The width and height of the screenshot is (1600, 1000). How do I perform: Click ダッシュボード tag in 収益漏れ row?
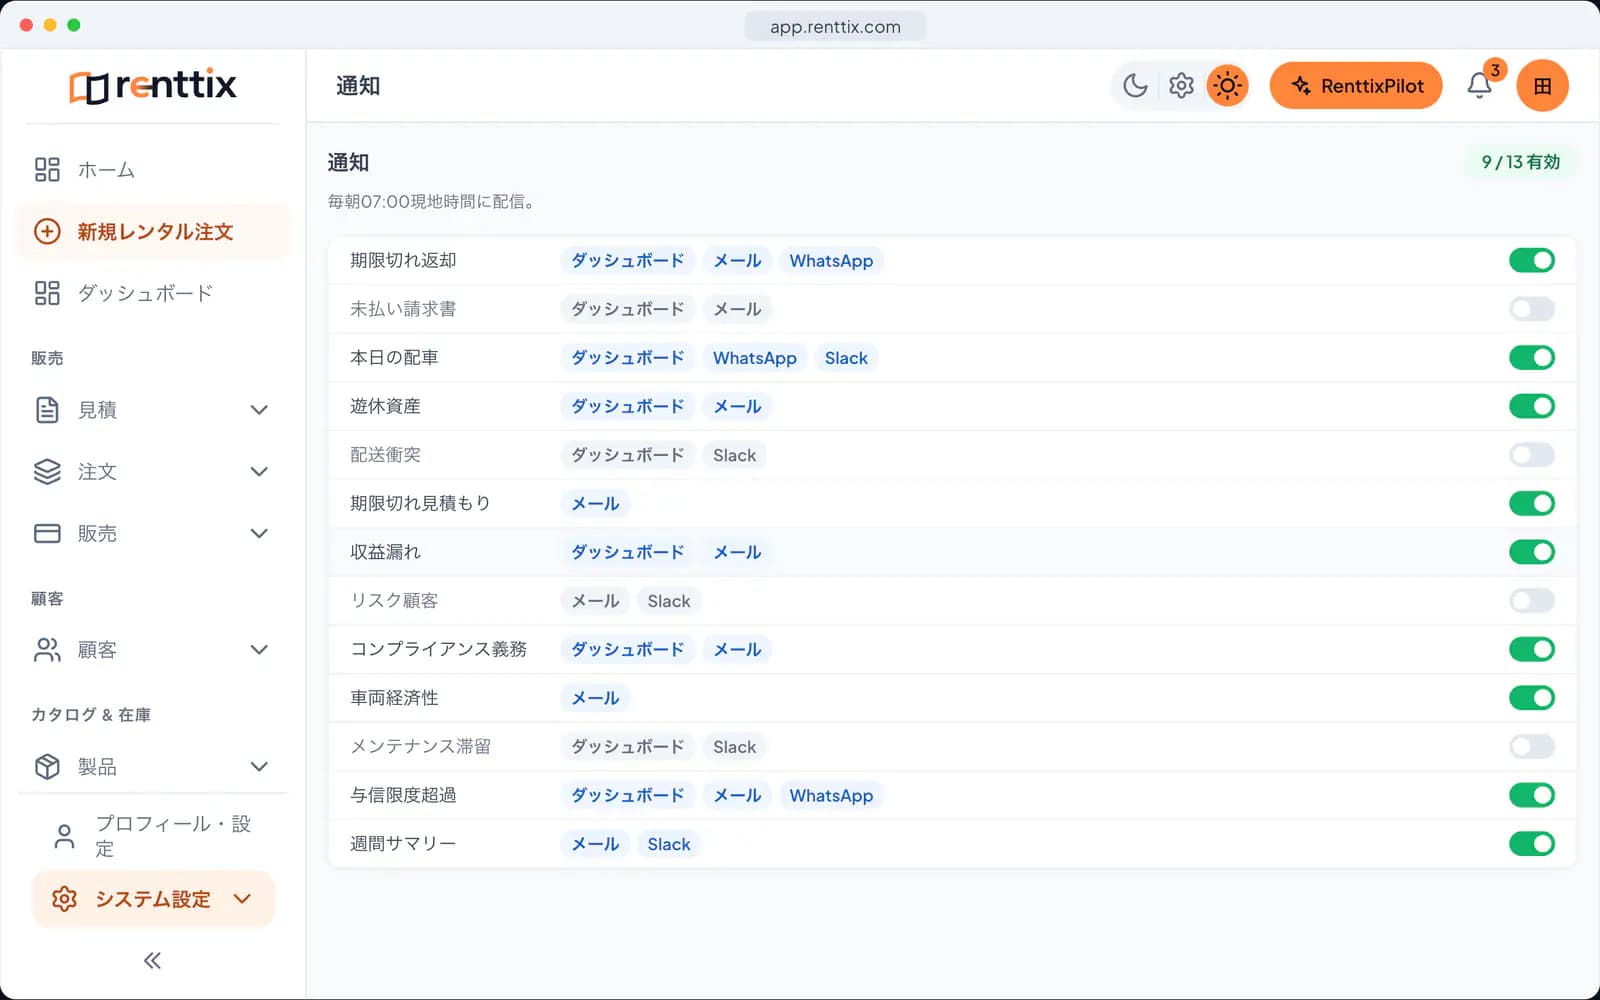point(628,552)
